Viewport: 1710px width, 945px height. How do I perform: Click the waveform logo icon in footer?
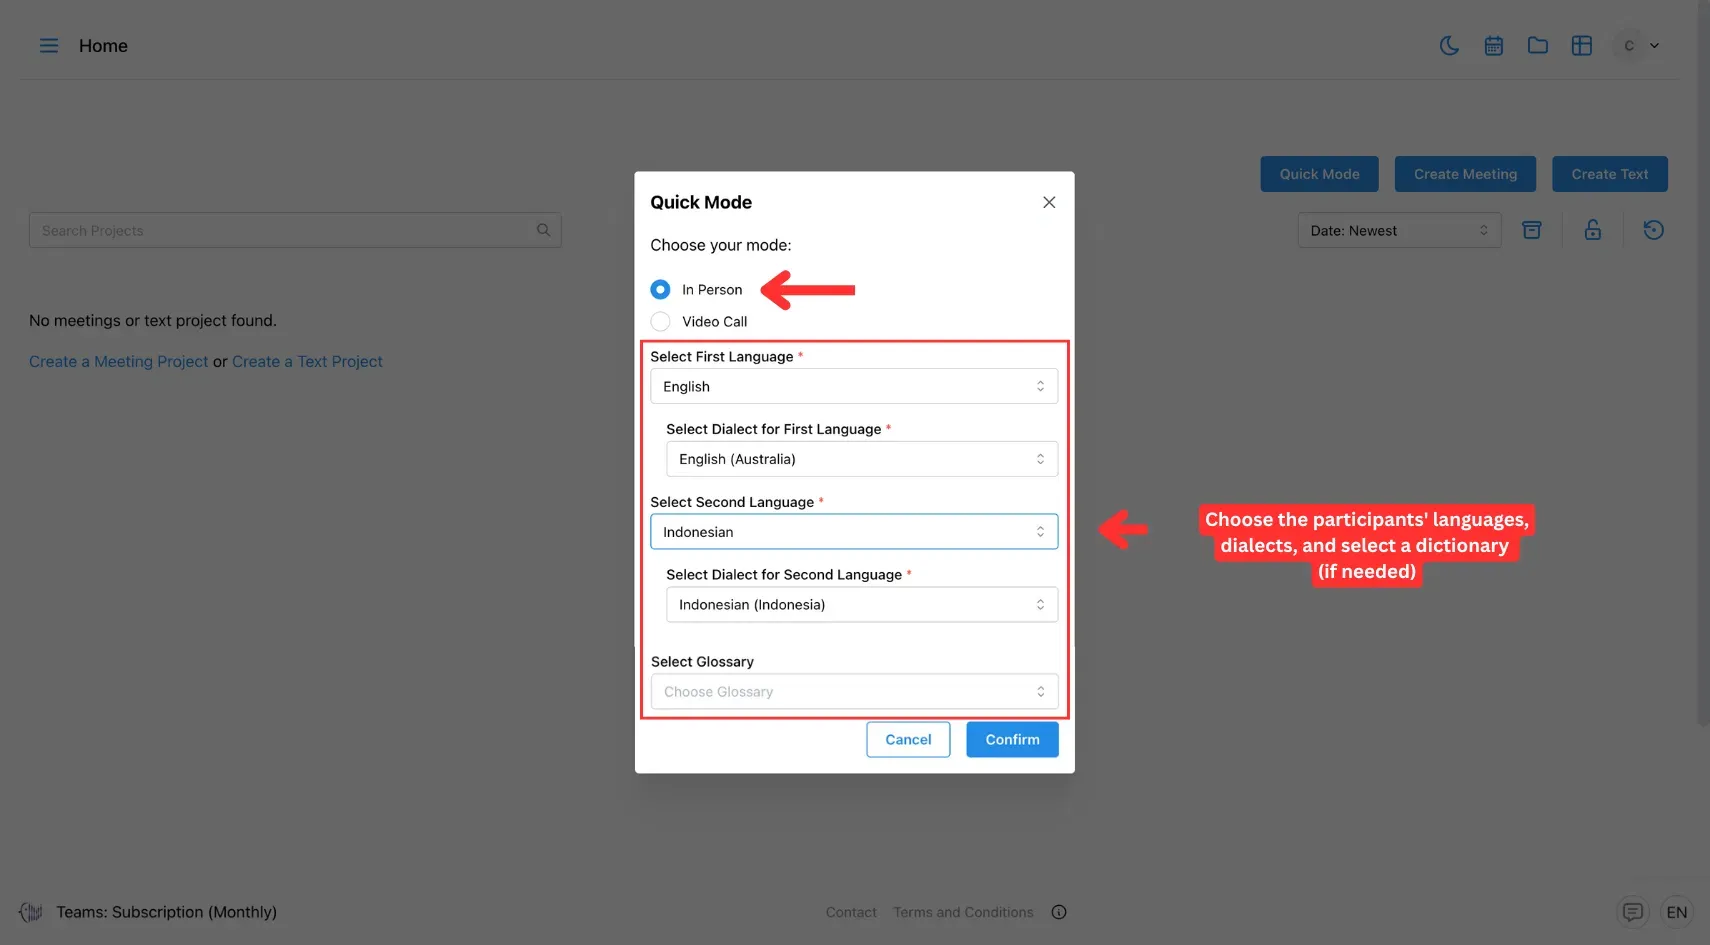(x=31, y=912)
